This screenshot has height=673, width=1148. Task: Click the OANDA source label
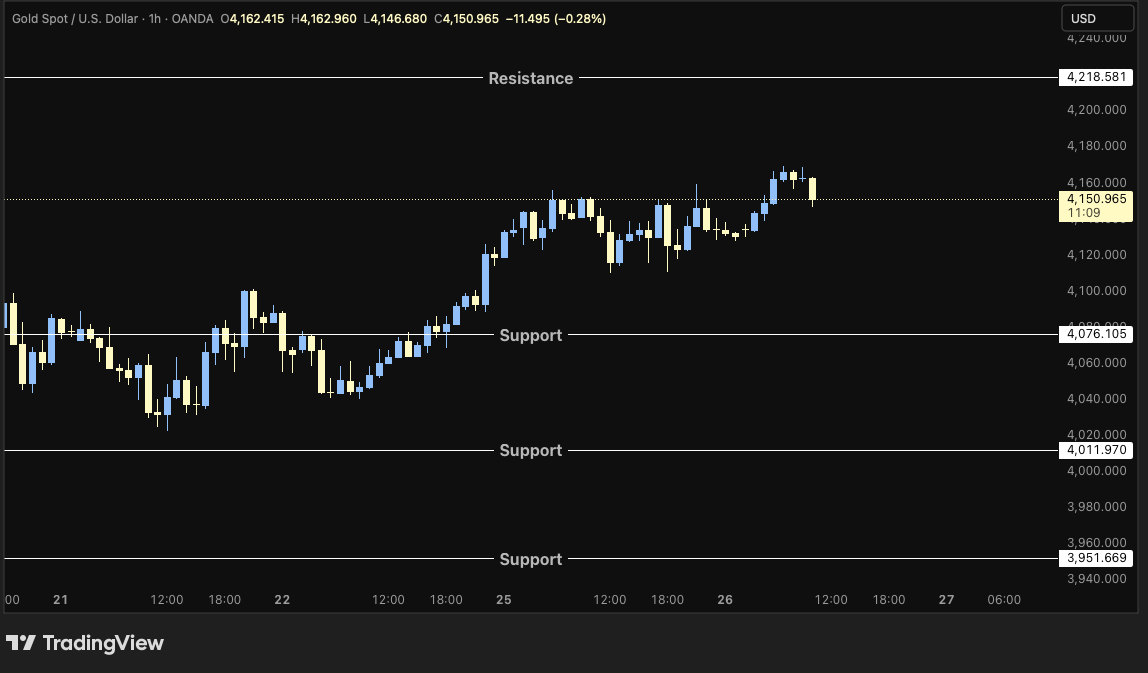(192, 19)
